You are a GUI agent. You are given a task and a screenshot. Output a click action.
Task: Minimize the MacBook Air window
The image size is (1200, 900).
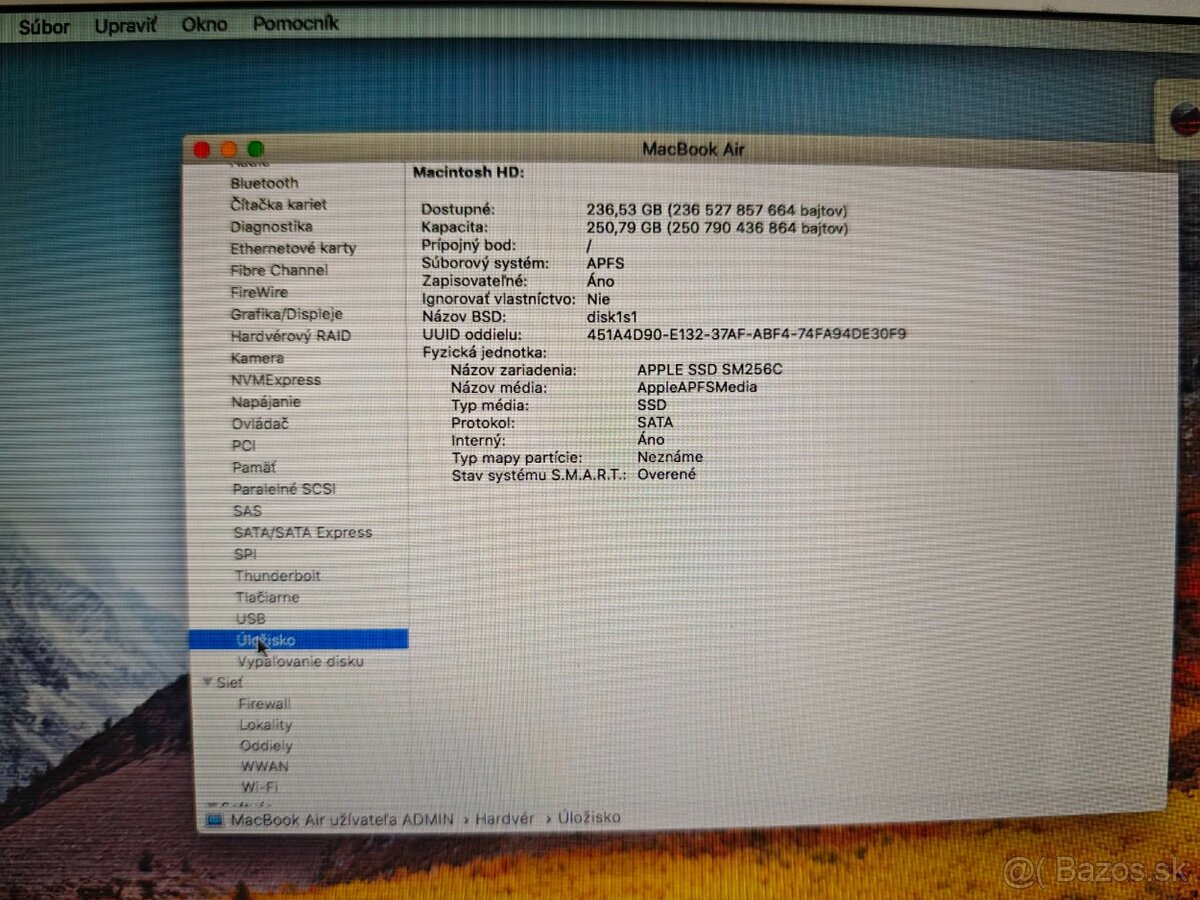point(229,149)
